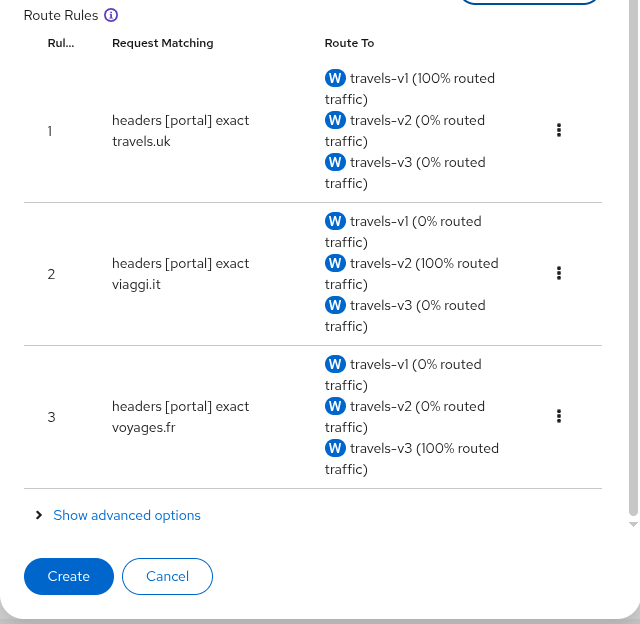The height and width of the screenshot is (624, 640).
Task: Open kebab menu for rule 3
Action: (x=559, y=416)
